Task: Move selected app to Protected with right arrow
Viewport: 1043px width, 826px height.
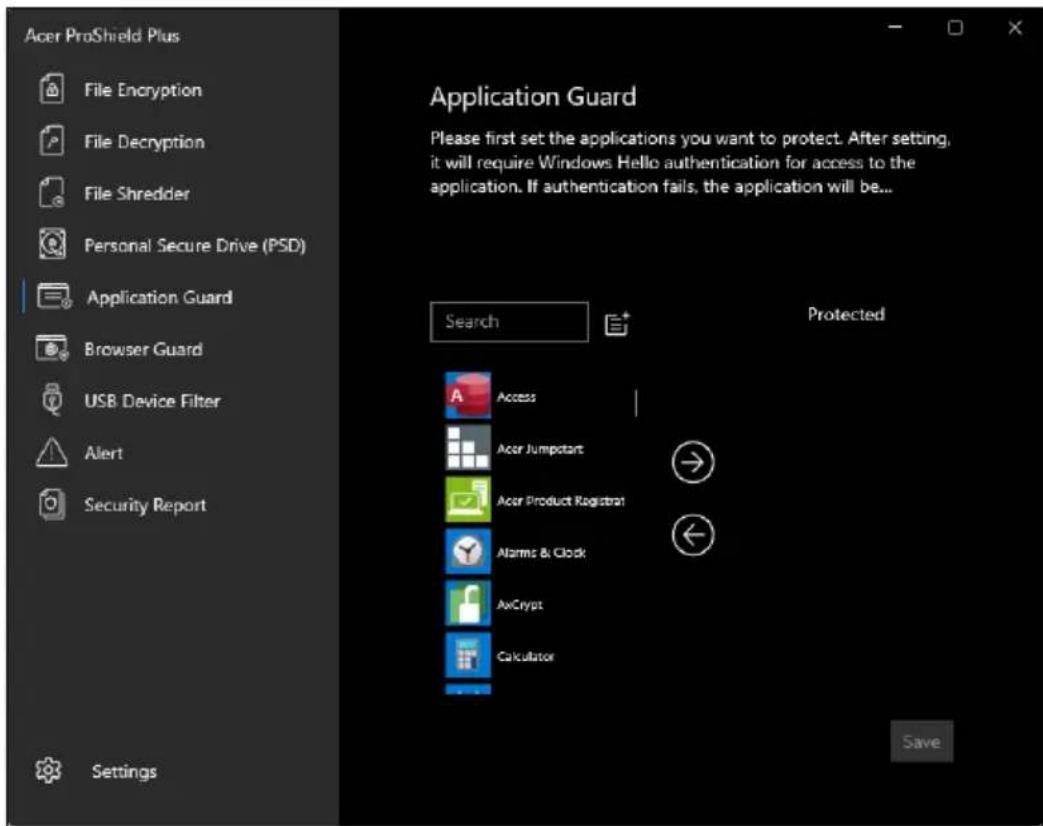Action: pyautogui.click(x=693, y=462)
